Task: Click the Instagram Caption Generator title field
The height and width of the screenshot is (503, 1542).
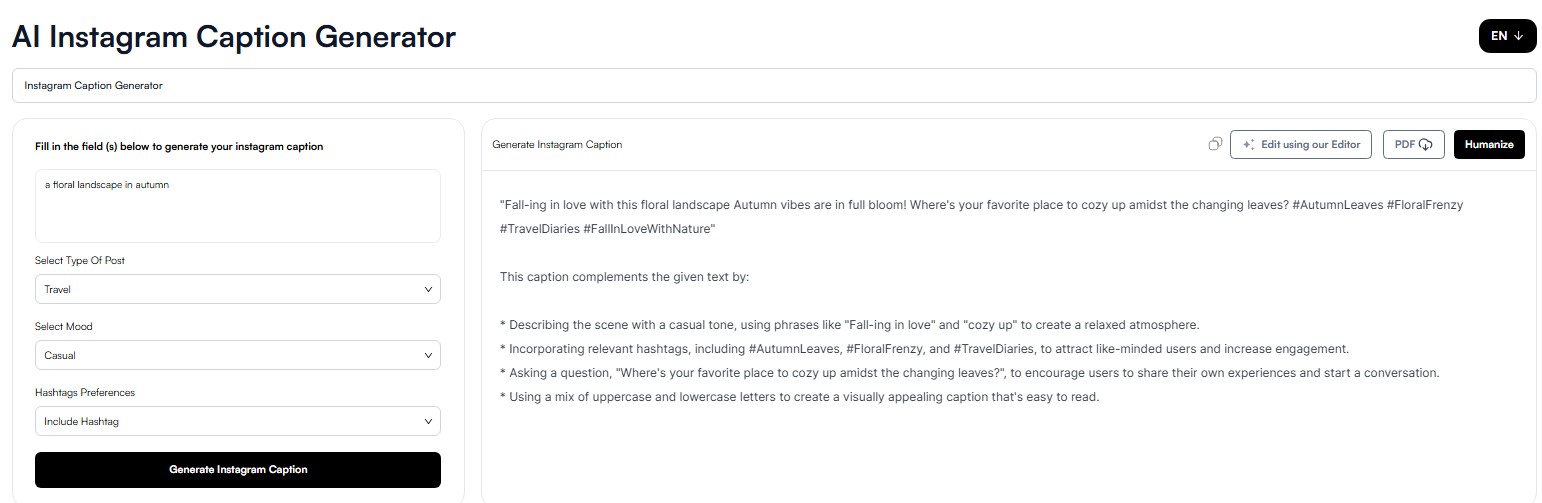Action: (774, 85)
